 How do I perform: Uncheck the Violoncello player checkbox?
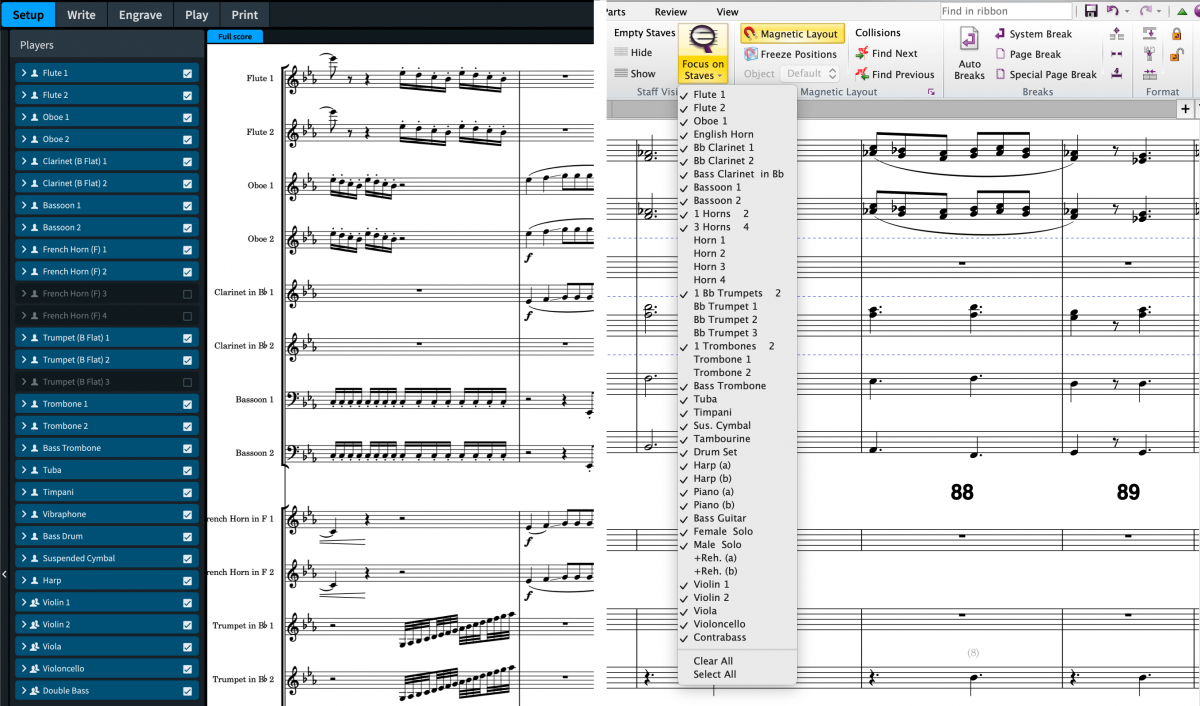[187, 669]
